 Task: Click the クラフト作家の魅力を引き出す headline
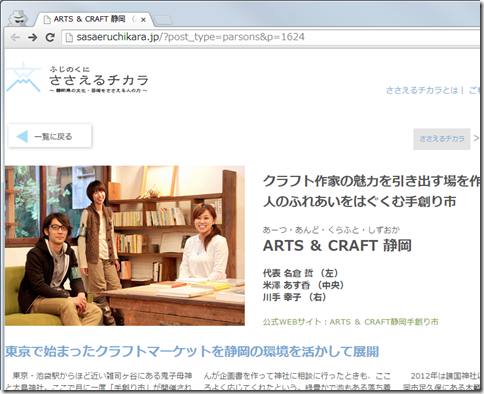(371, 181)
